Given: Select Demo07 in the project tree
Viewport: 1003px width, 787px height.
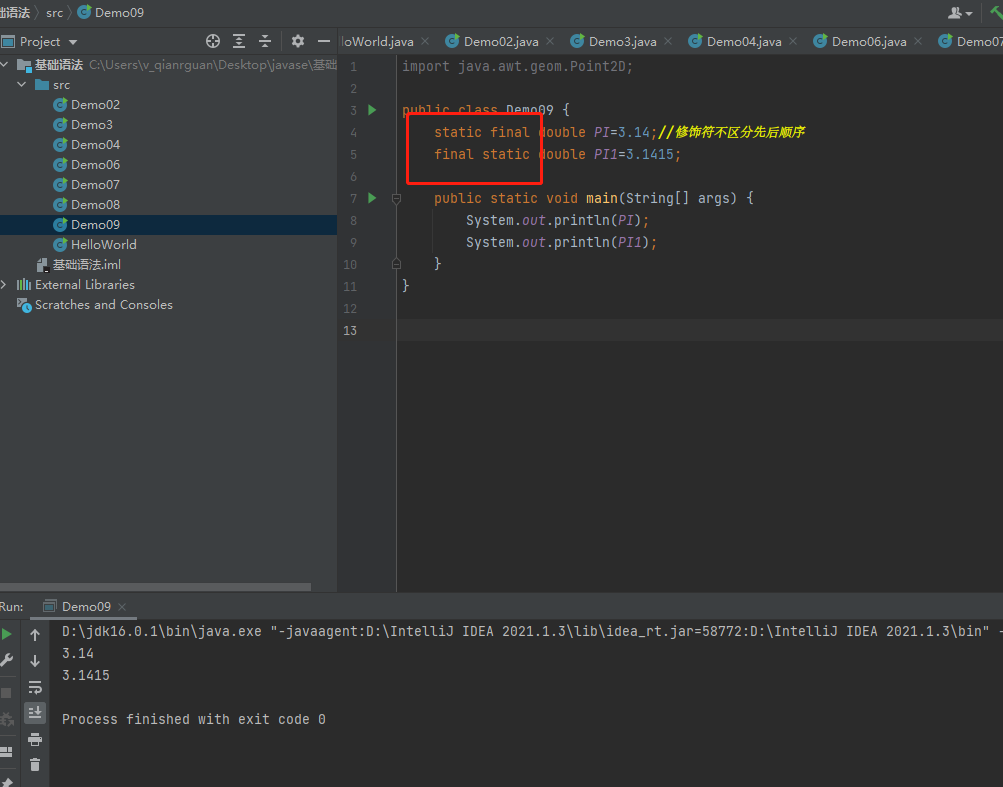Looking at the screenshot, I should pyautogui.click(x=95, y=184).
